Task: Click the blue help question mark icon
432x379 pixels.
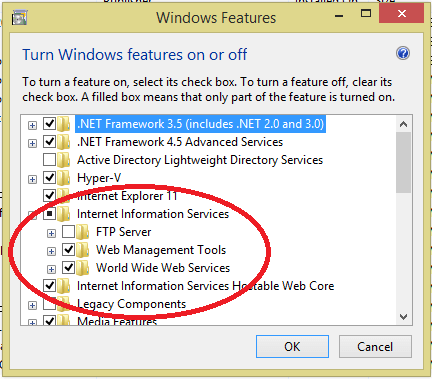Action: [403, 53]
